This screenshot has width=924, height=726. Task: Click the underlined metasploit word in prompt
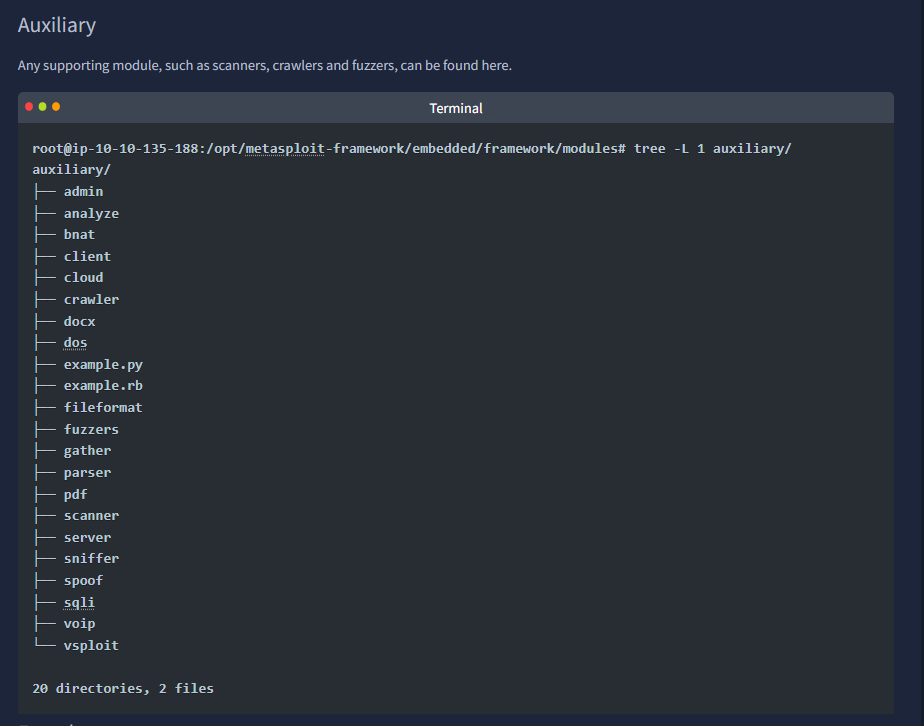click(285, 148)
